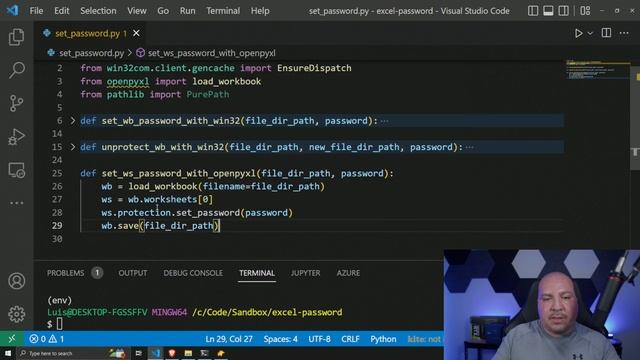The image size is (640, 360).
Task: Run the Python file with play button
Action: pyautogui.click(x=578, y=33)
